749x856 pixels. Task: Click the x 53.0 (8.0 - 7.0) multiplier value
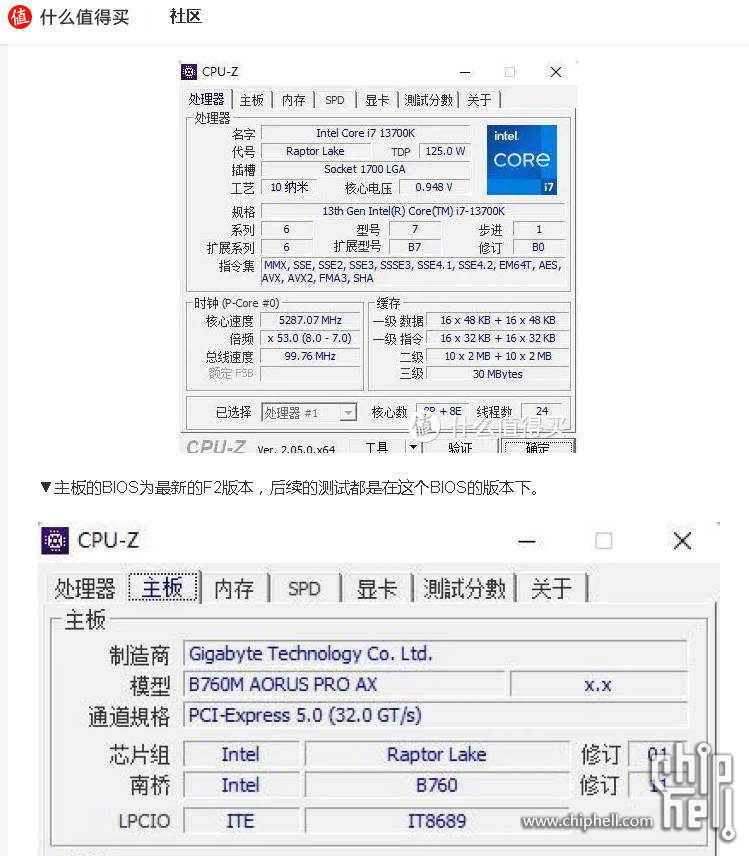pyautogui.click(x=310, y=338)
